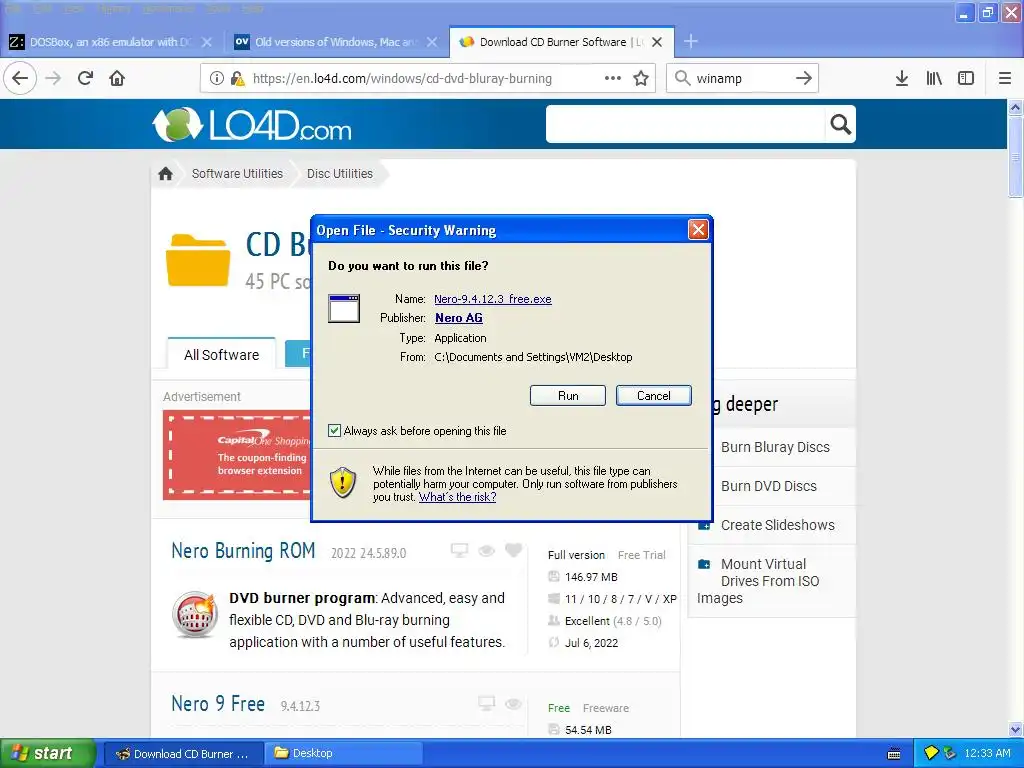
Task: Open Create Slideshows sidebar link
Action: click(x=777, y=525)
